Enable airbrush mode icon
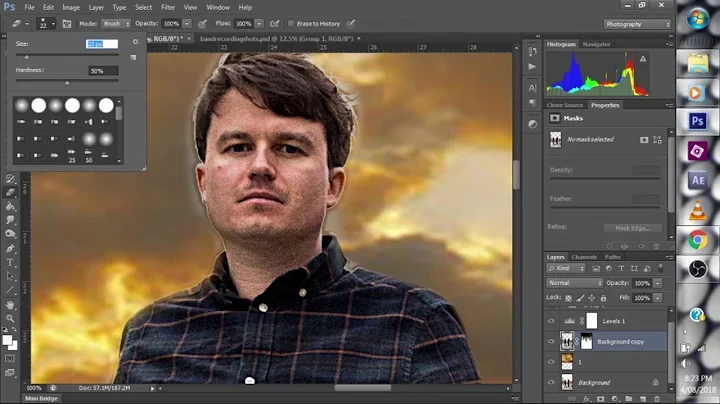The width and height of the screenshot is (720, 404). point(275,24)
